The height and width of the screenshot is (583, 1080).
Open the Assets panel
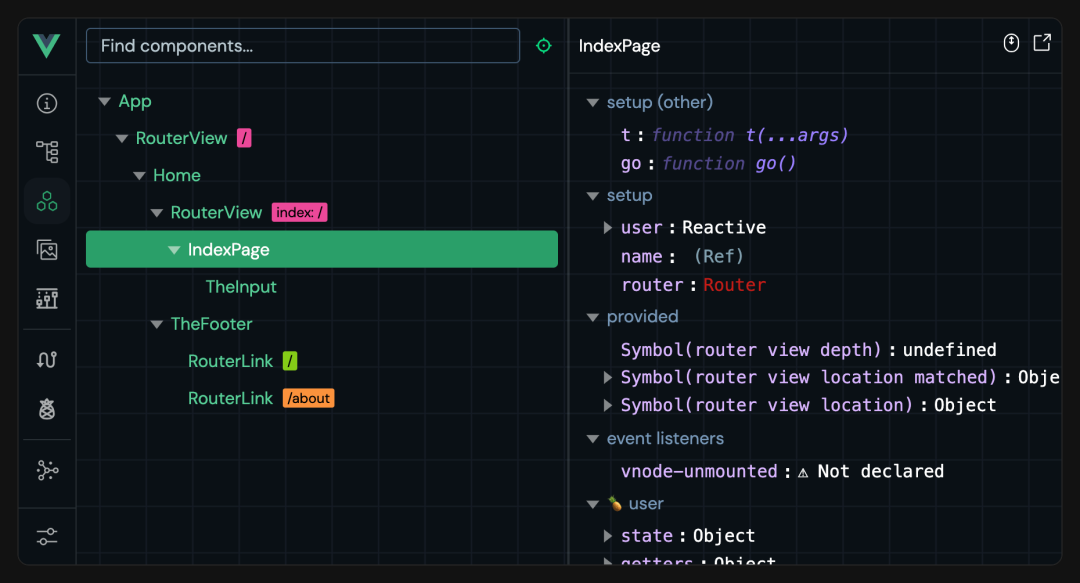click(x=46, y=250)
